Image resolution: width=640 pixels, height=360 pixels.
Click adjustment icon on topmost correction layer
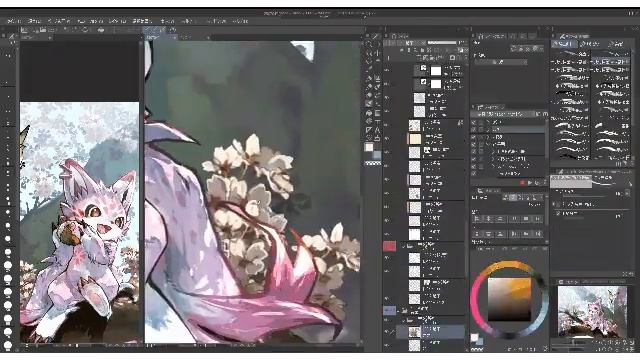coord(423,68)
